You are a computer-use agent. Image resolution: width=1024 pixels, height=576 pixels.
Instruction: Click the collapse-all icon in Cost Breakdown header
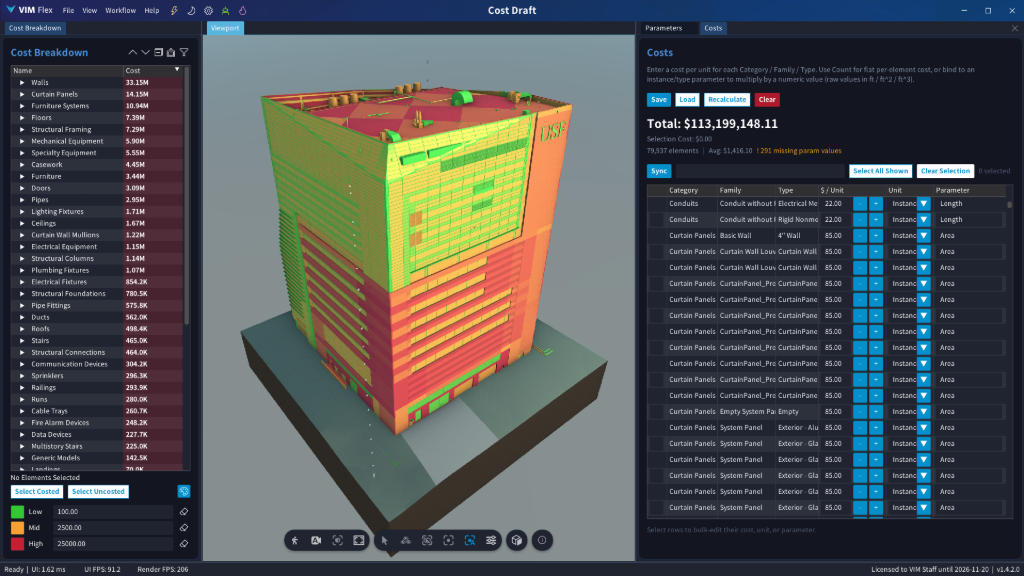(x=158, y=52)
